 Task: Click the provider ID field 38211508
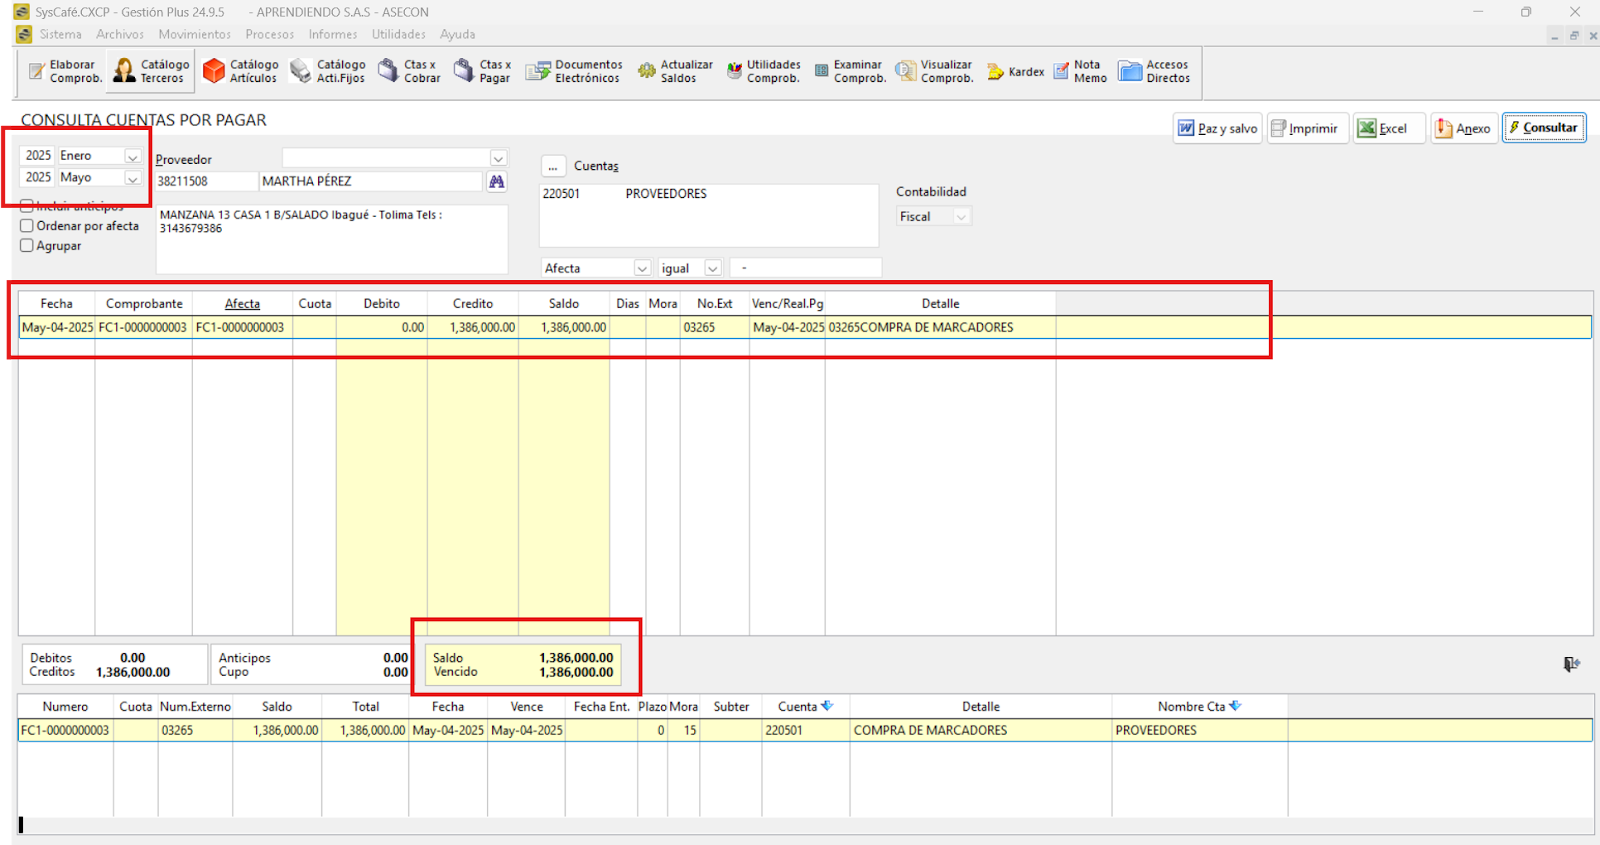point(205,182)
